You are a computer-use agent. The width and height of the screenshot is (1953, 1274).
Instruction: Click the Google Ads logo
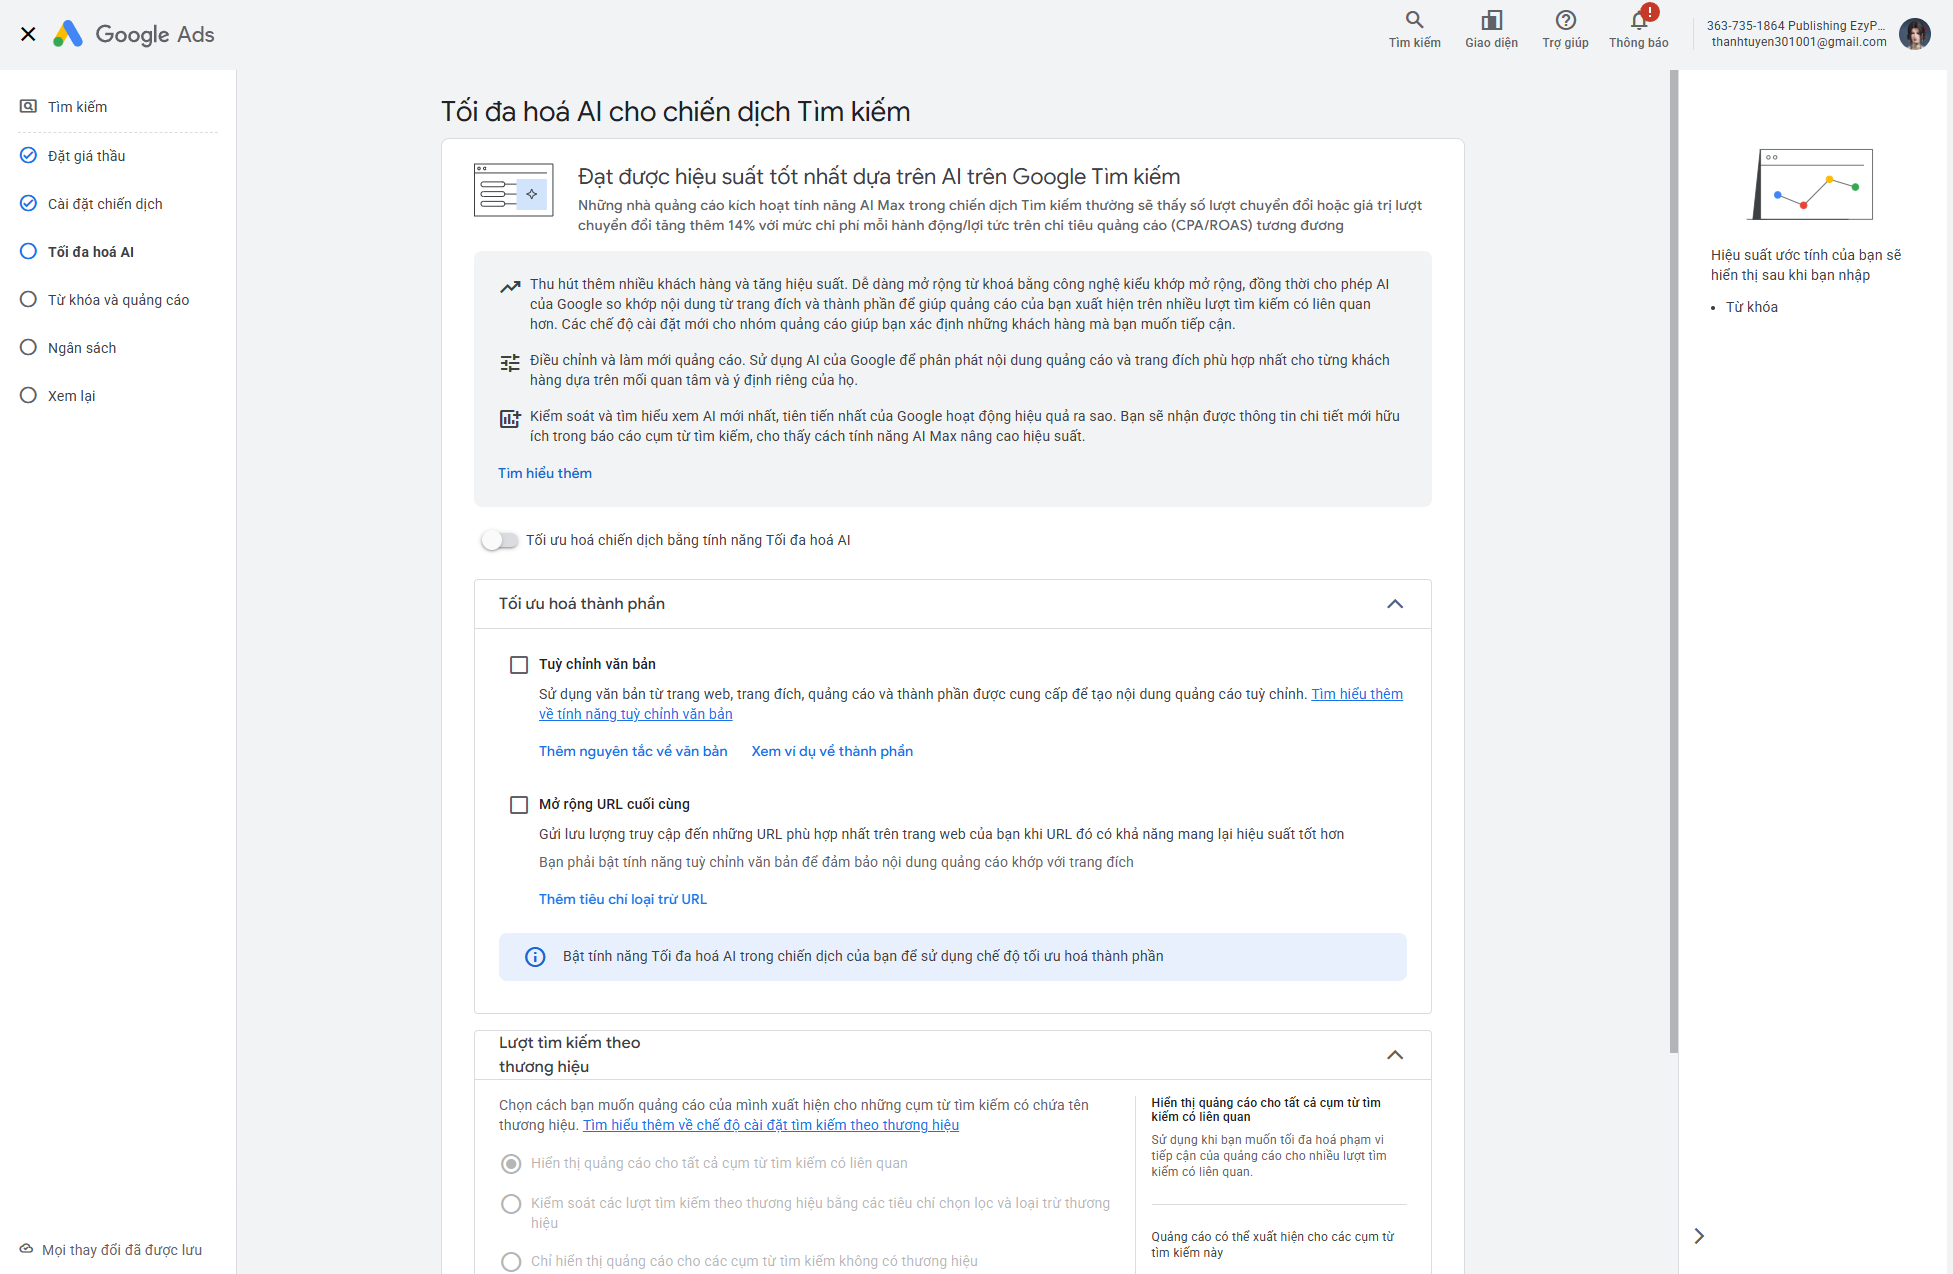[x=135, y=34]
